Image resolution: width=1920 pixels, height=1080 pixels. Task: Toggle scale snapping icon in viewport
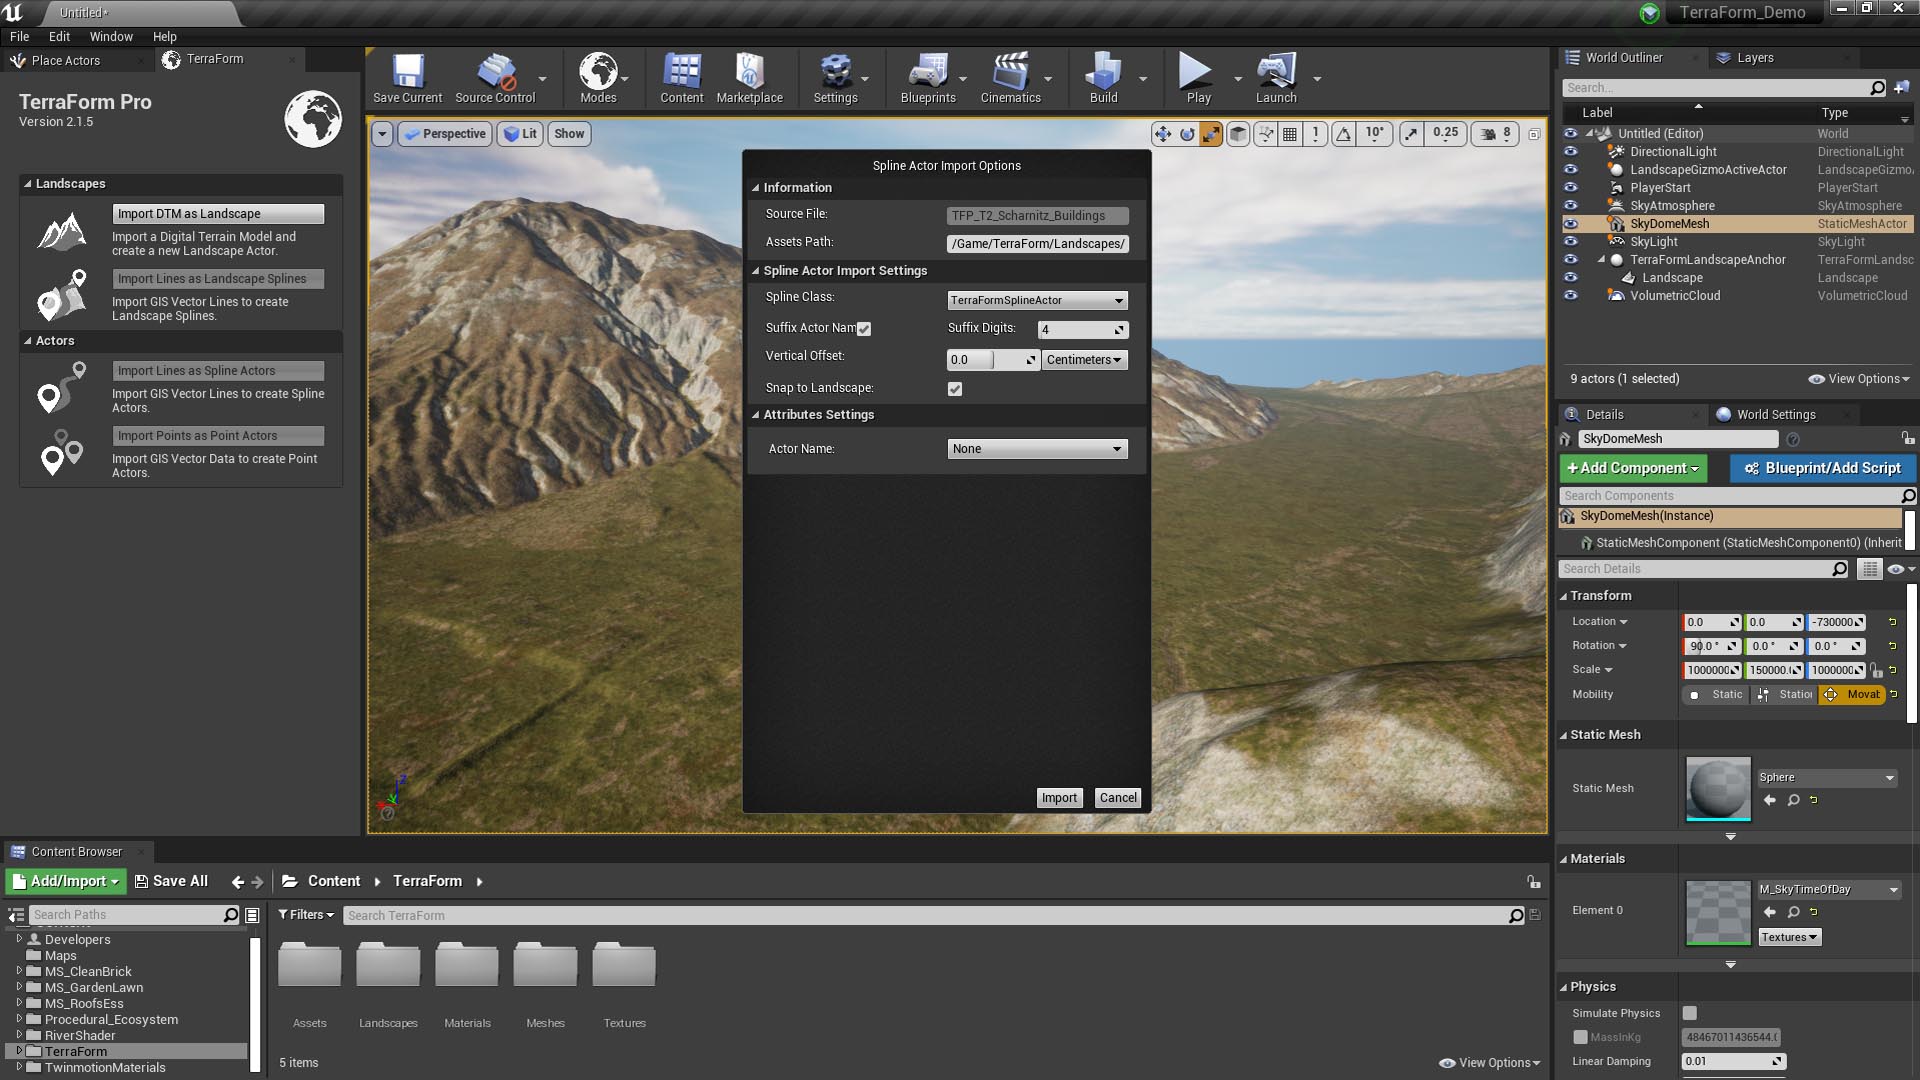coord(1411,134)
